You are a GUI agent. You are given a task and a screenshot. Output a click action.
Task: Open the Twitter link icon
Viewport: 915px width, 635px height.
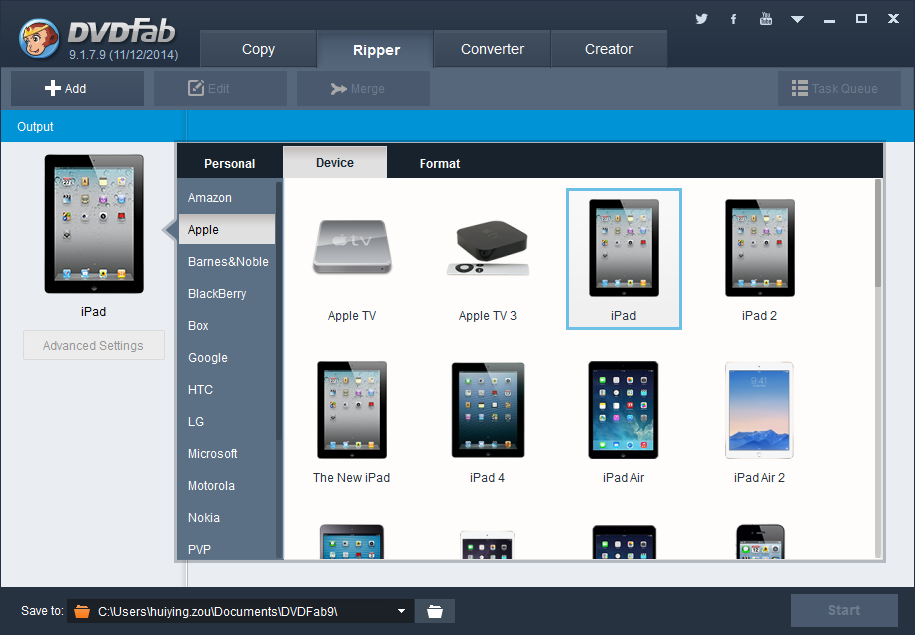[x=701, y=19]
